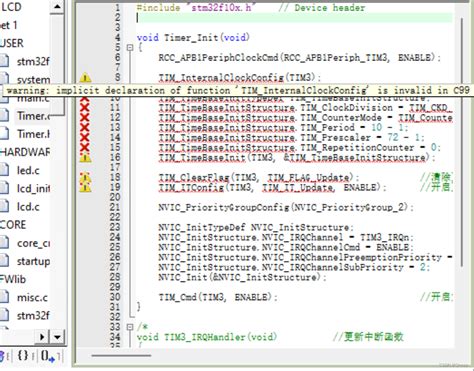The width and height of the screenshot is (474, 371).
Task: Click the editor vertical scrollbar thumb
Action: [x=462, y=142]
